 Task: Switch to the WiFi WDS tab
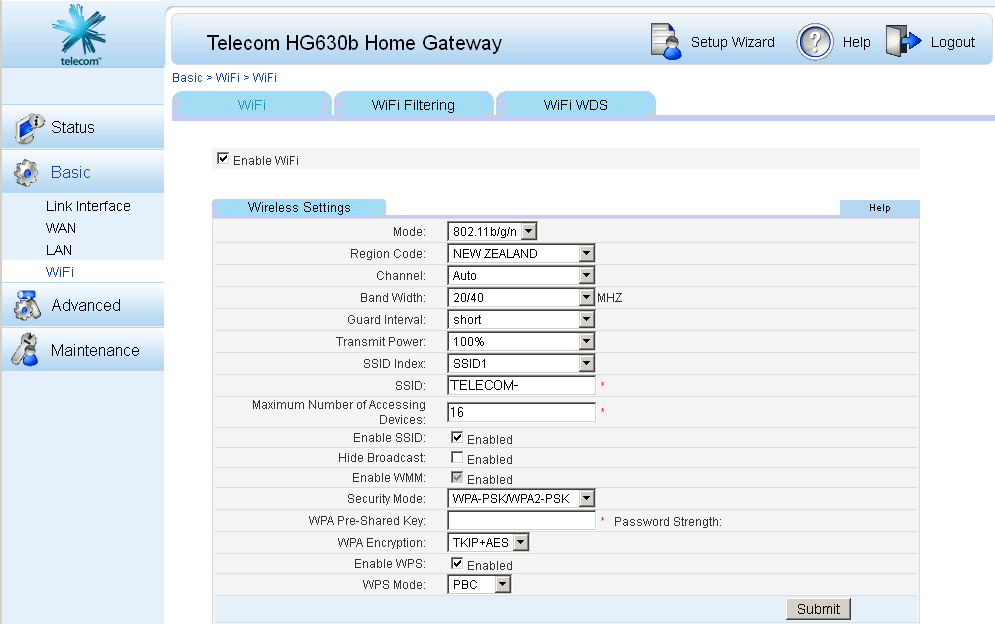(576, 105)
